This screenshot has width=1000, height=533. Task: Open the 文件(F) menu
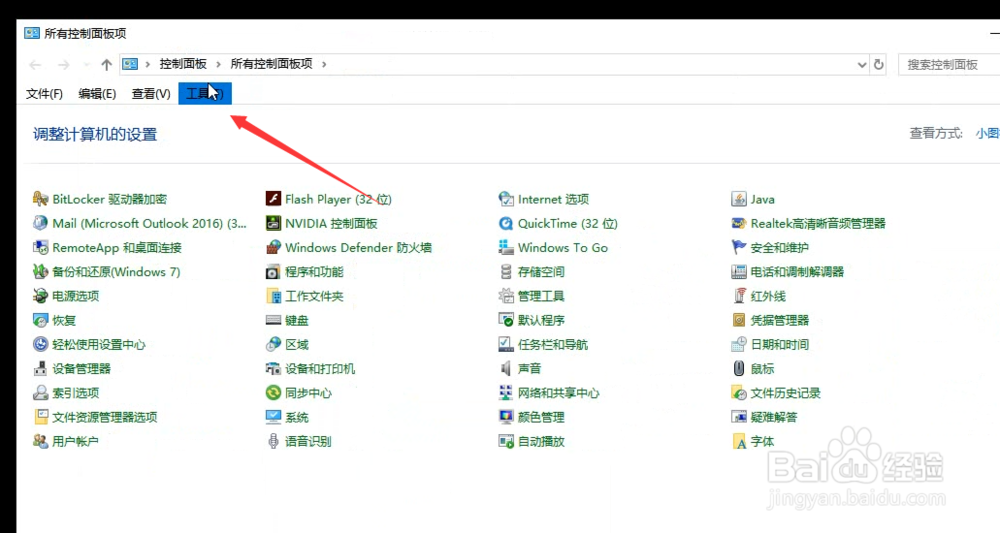pyautogui.click(x=44, y=94)
